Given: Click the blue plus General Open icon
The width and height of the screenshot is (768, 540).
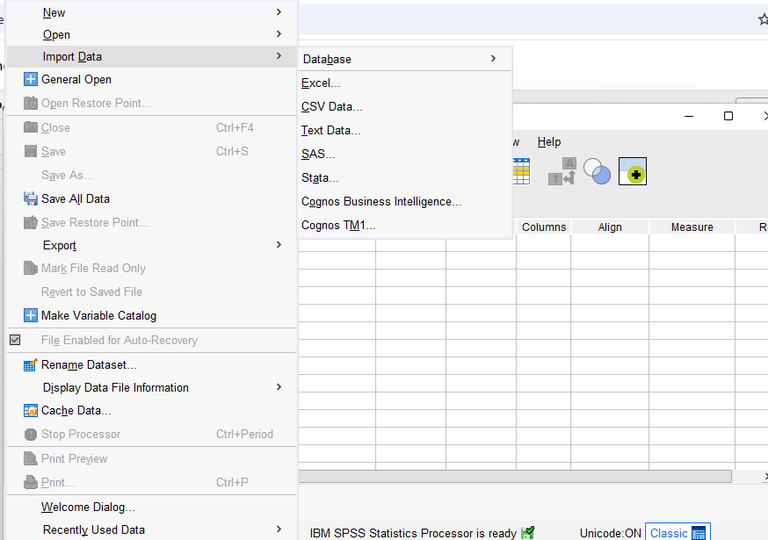Looking at the screenshot, I should click(30, 79).
